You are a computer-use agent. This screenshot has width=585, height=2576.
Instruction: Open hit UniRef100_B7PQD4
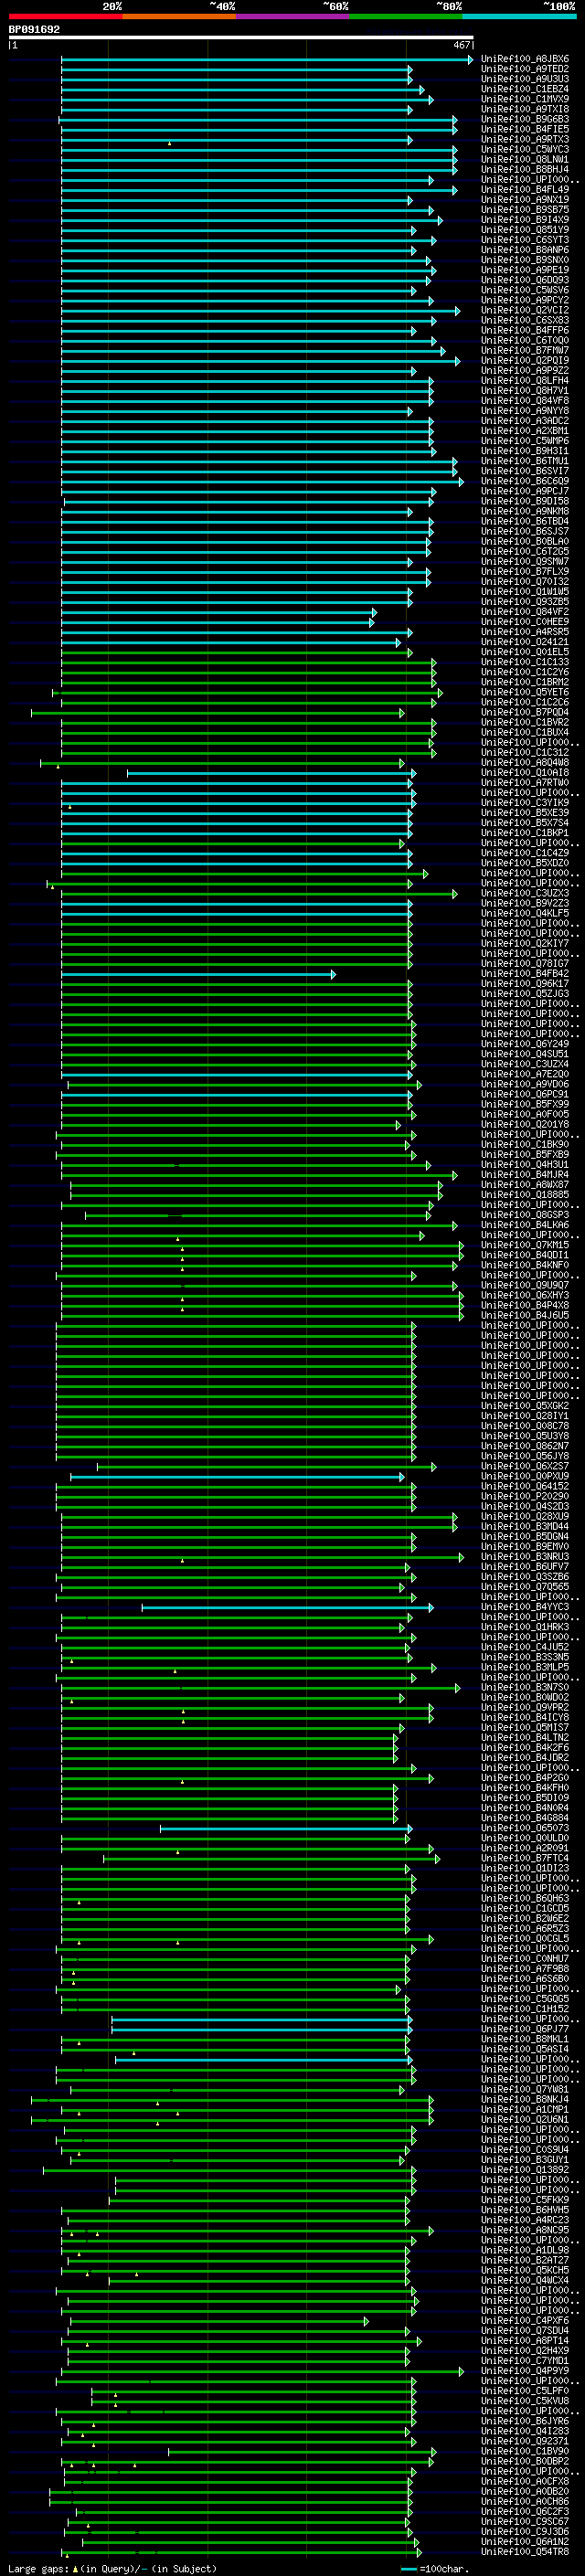tap(525, 712)
